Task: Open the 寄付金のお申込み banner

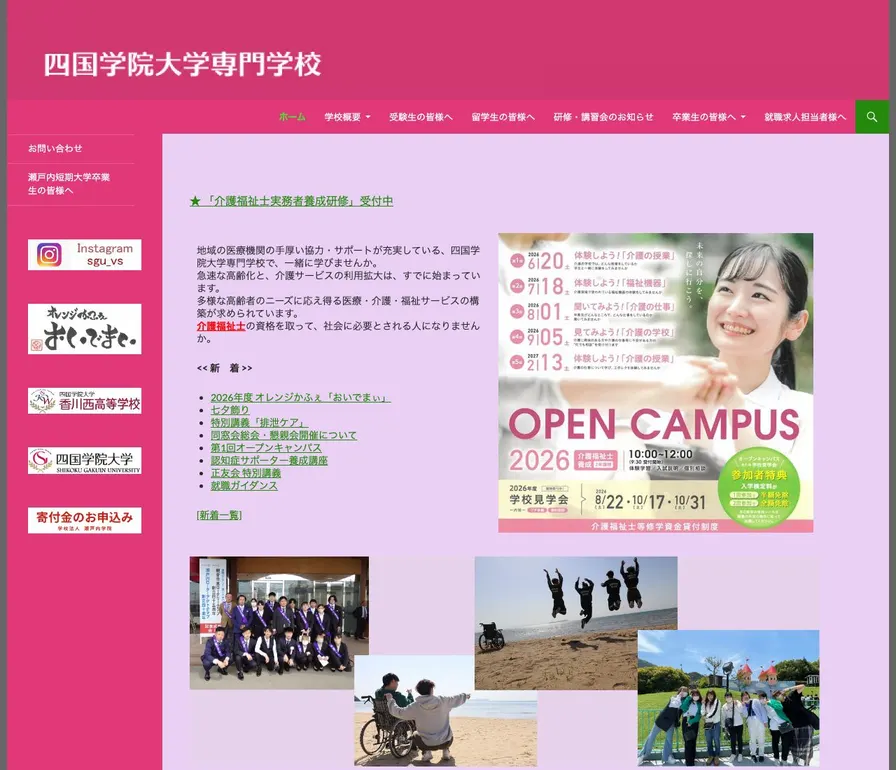Action: pyautogui.click(x=85, y=520)
